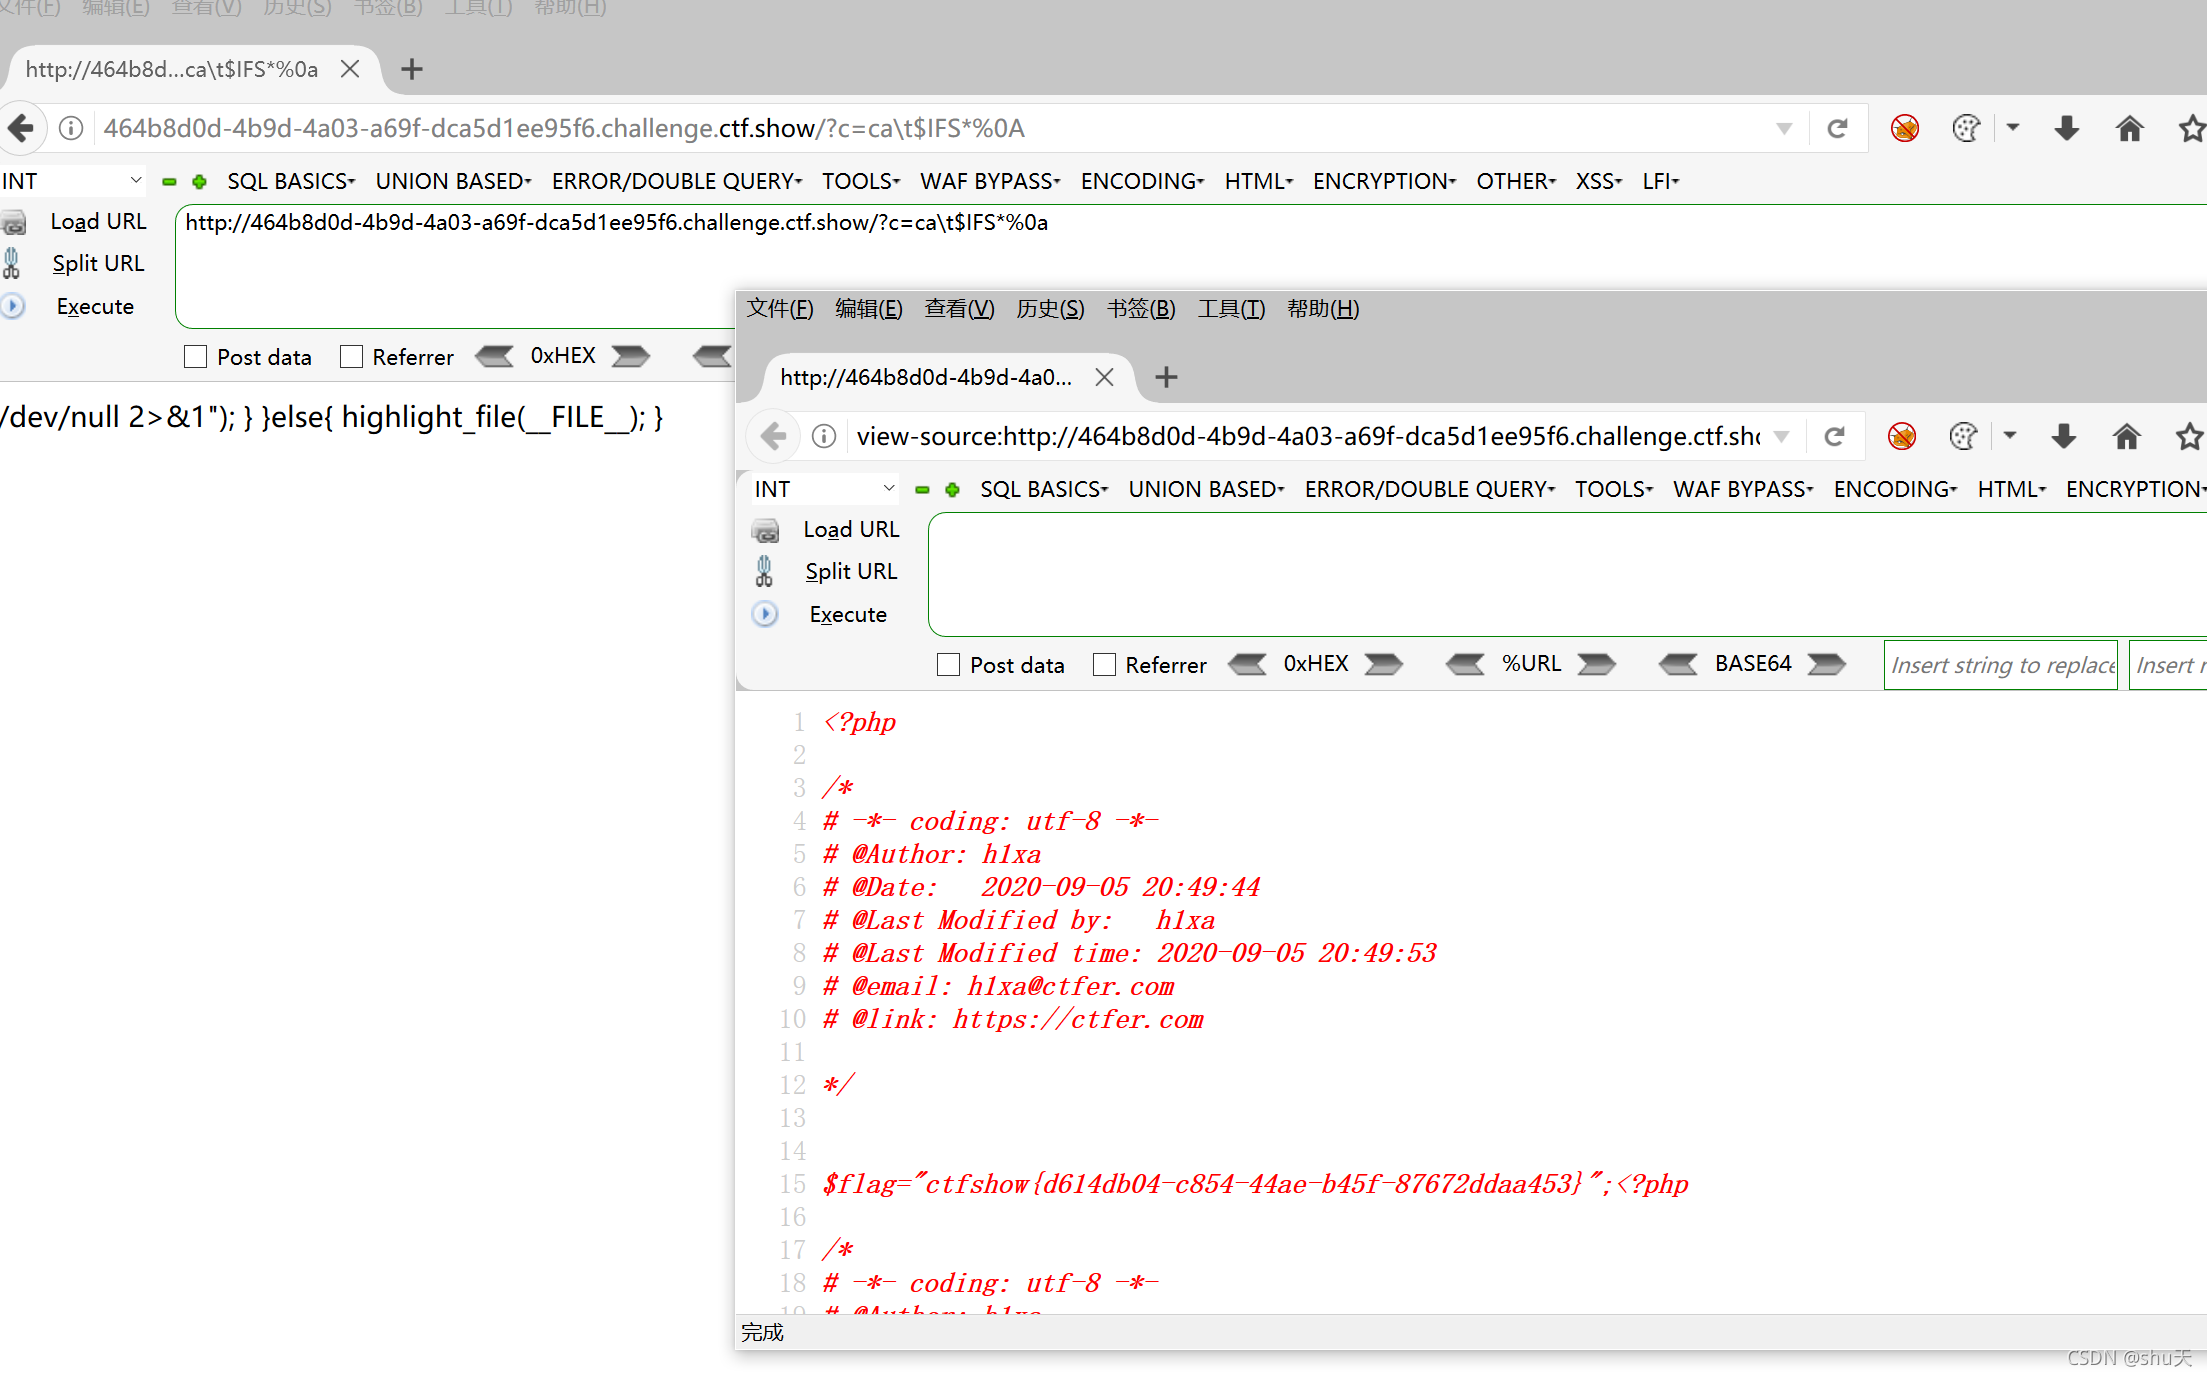
Task: Click the Execute play icon in front HackBar
Action: [x=765, y=614]
